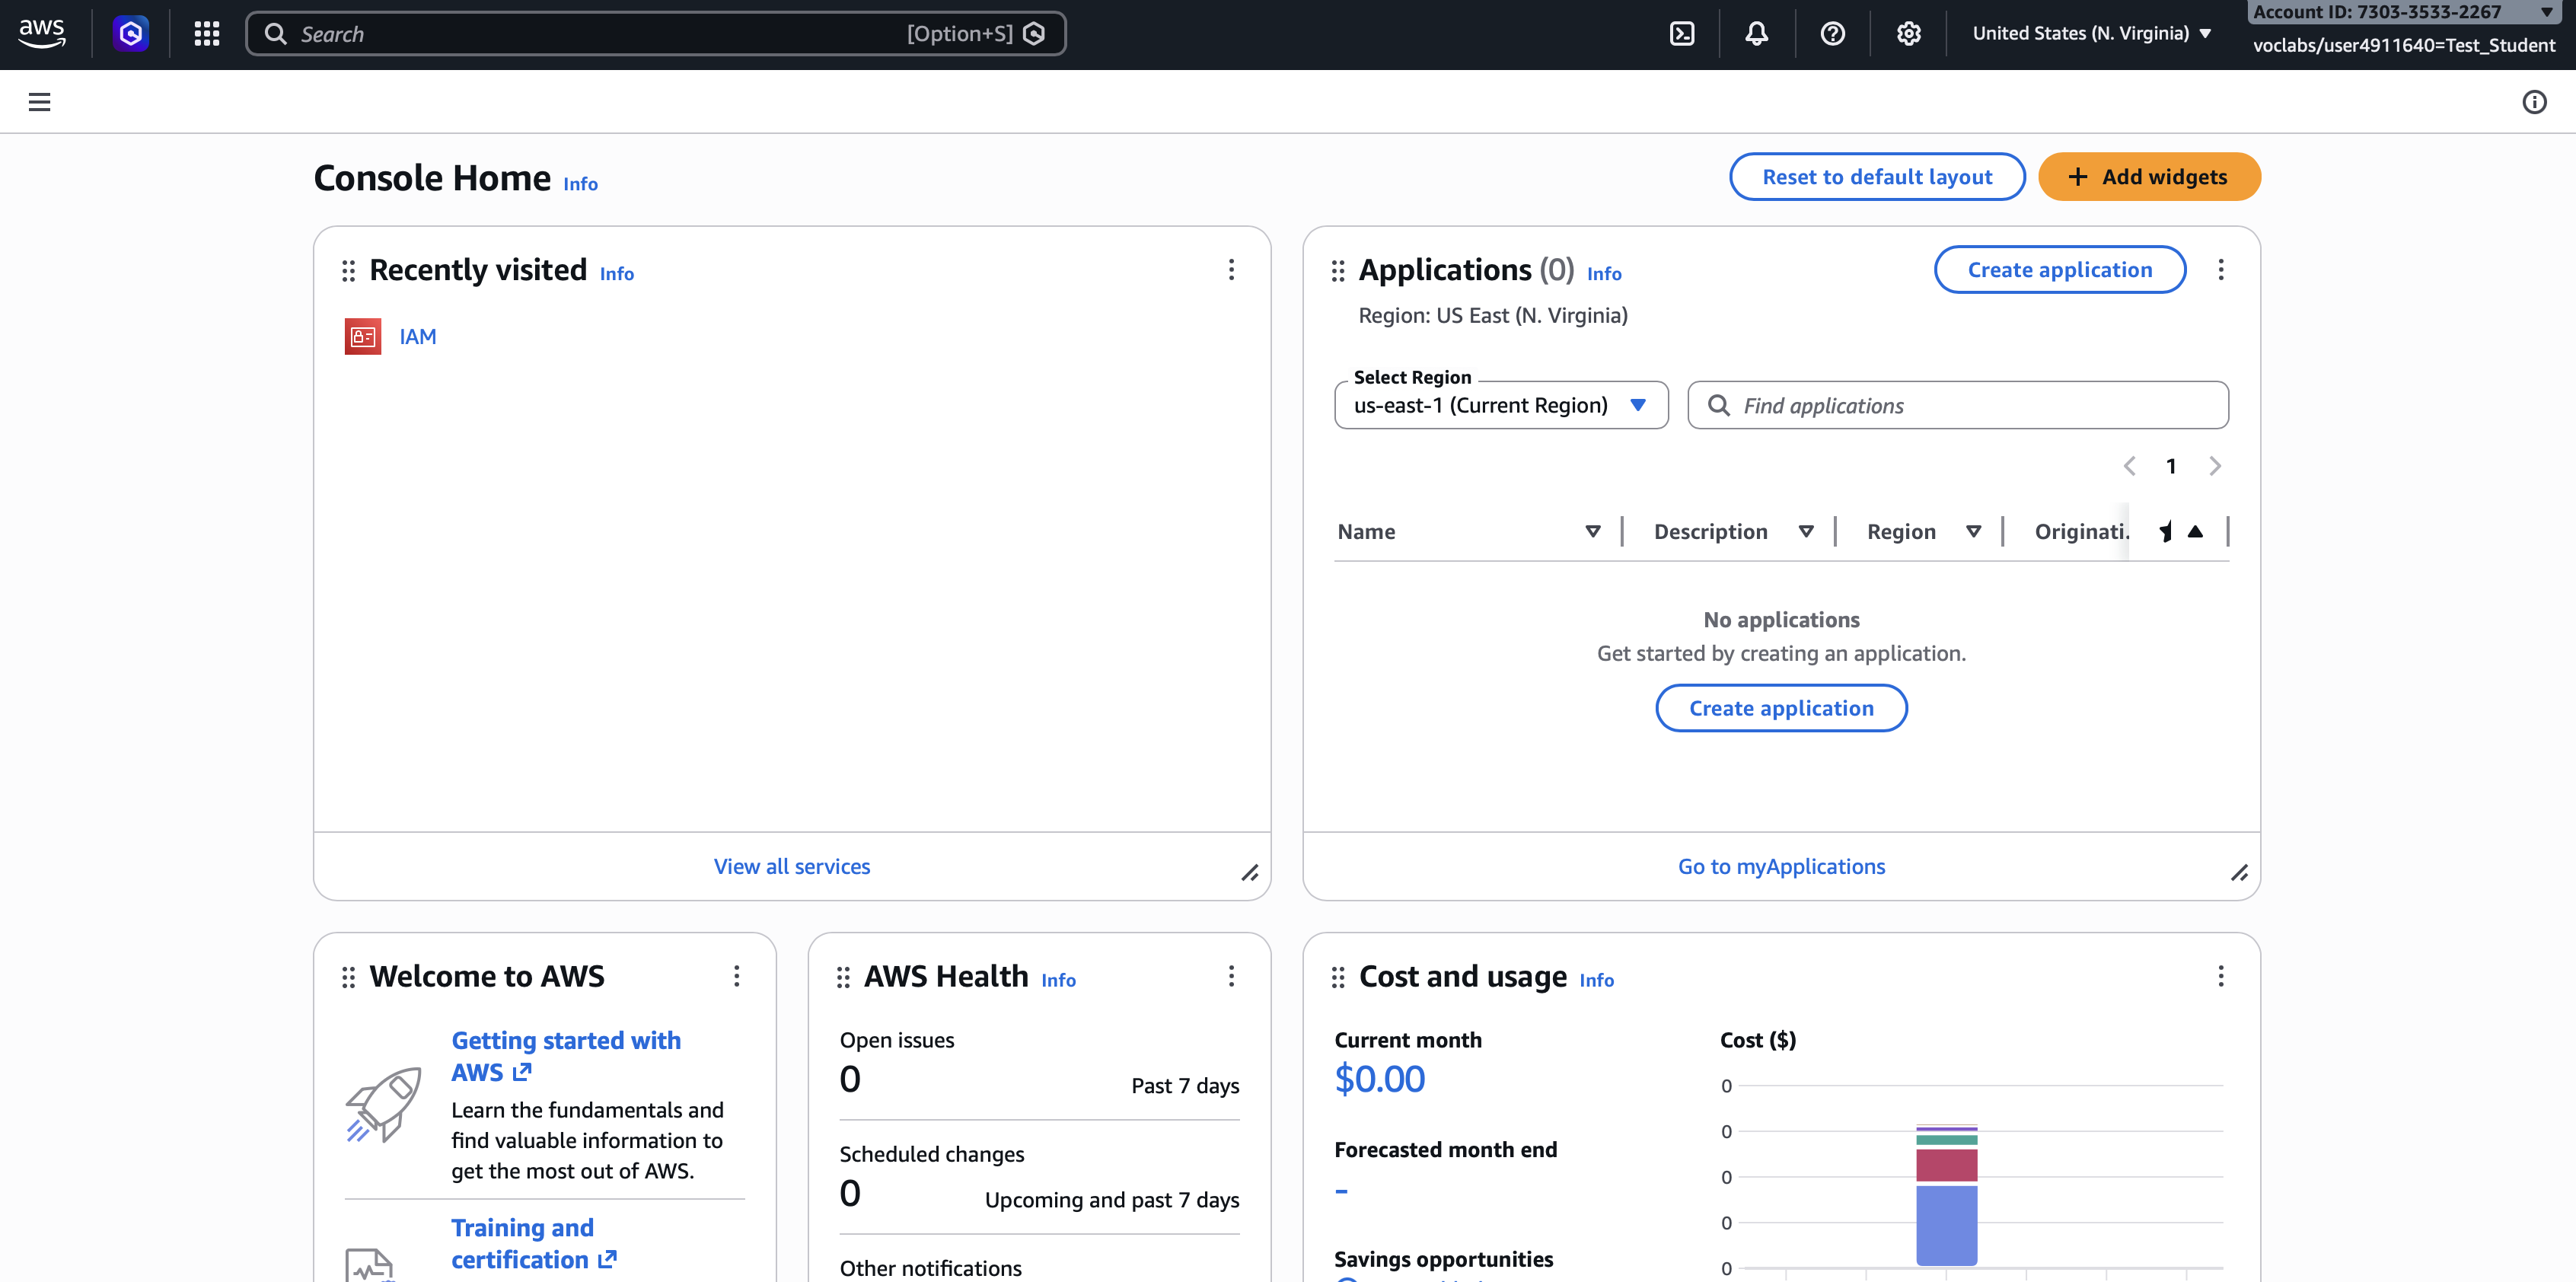Image resolution: width=2576 pixels, height=1282 pixels.
Task: Click the info circle icon at right edge
Action: pos(2534,102)
